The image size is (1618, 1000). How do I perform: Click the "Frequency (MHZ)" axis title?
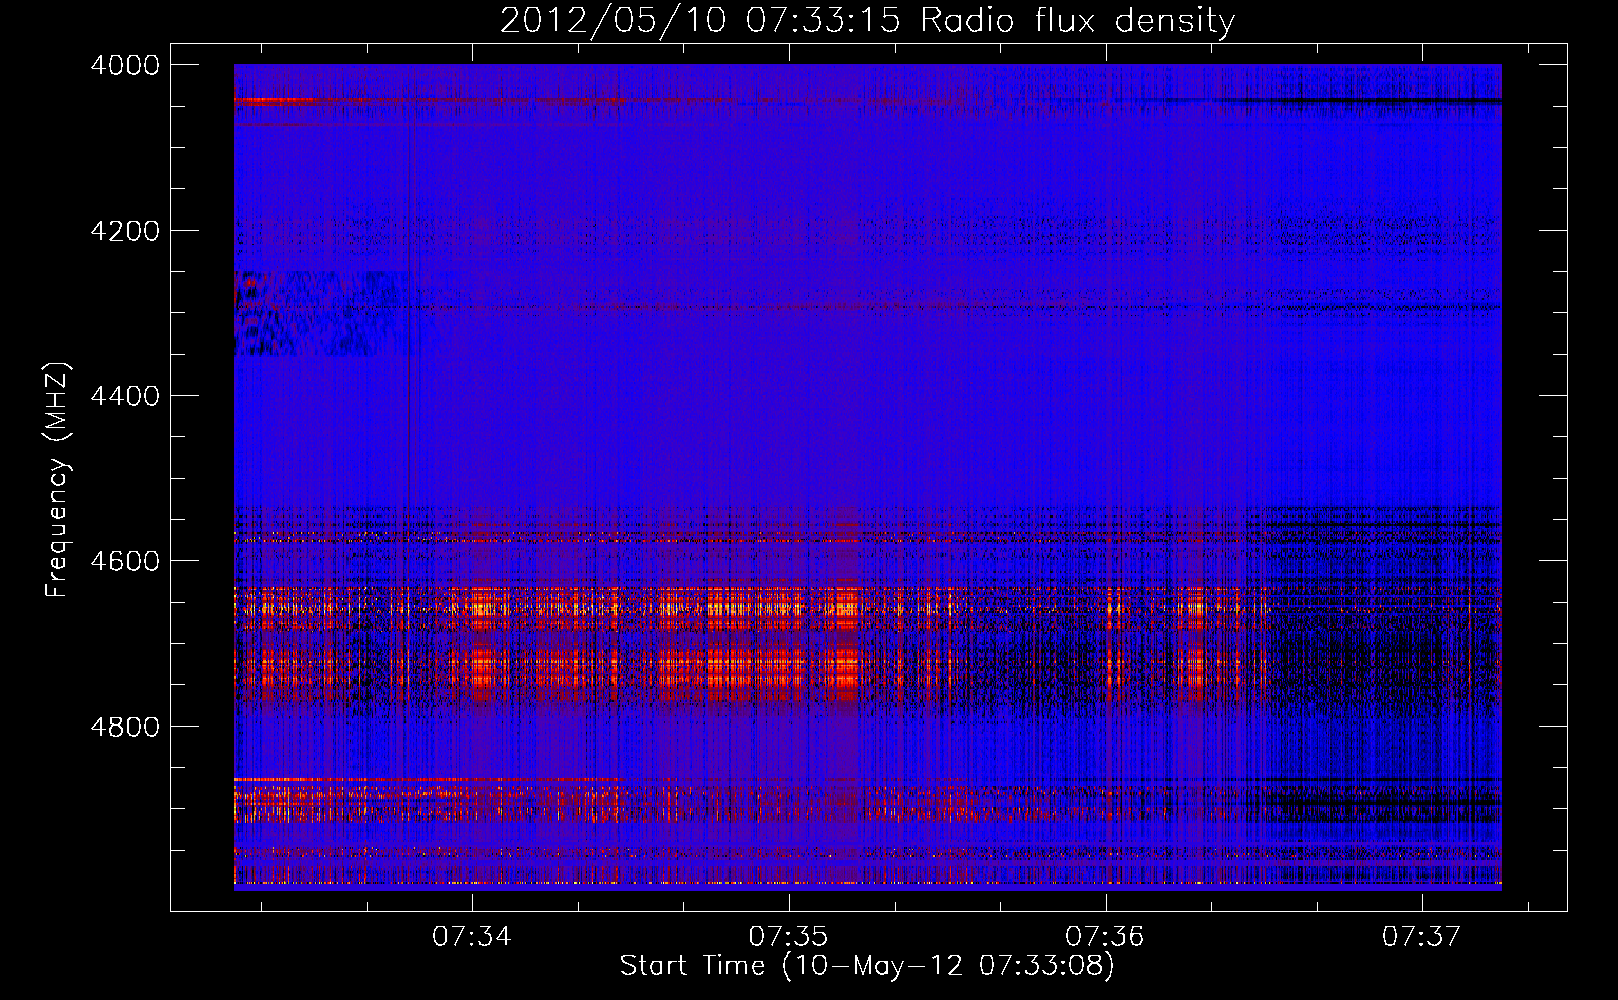(57, 480)
